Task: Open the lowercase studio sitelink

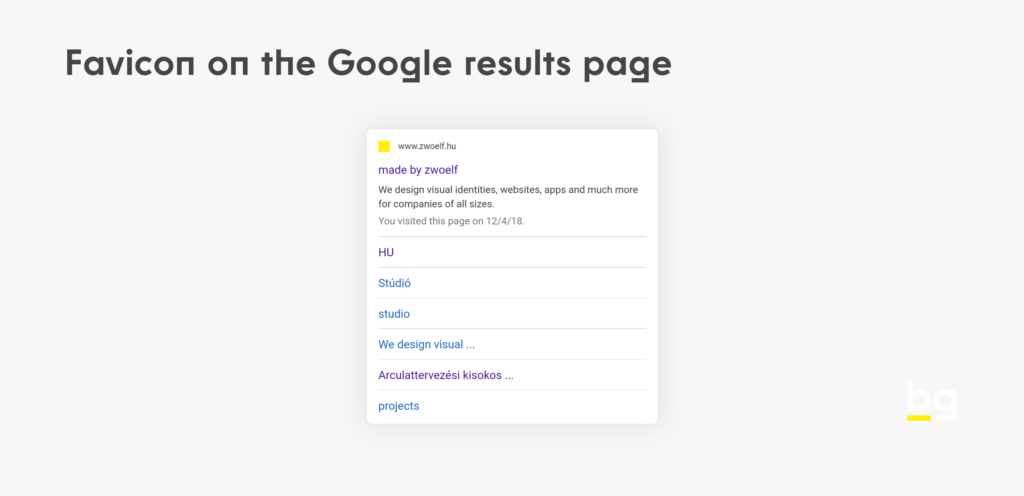Action: click(x=394, y=314)
